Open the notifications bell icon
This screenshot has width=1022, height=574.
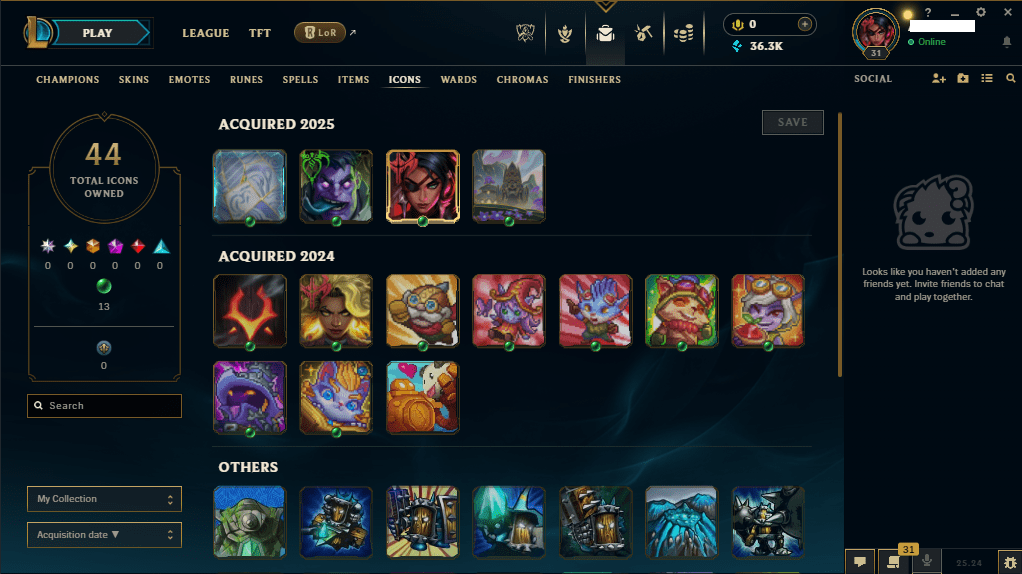1006,42
